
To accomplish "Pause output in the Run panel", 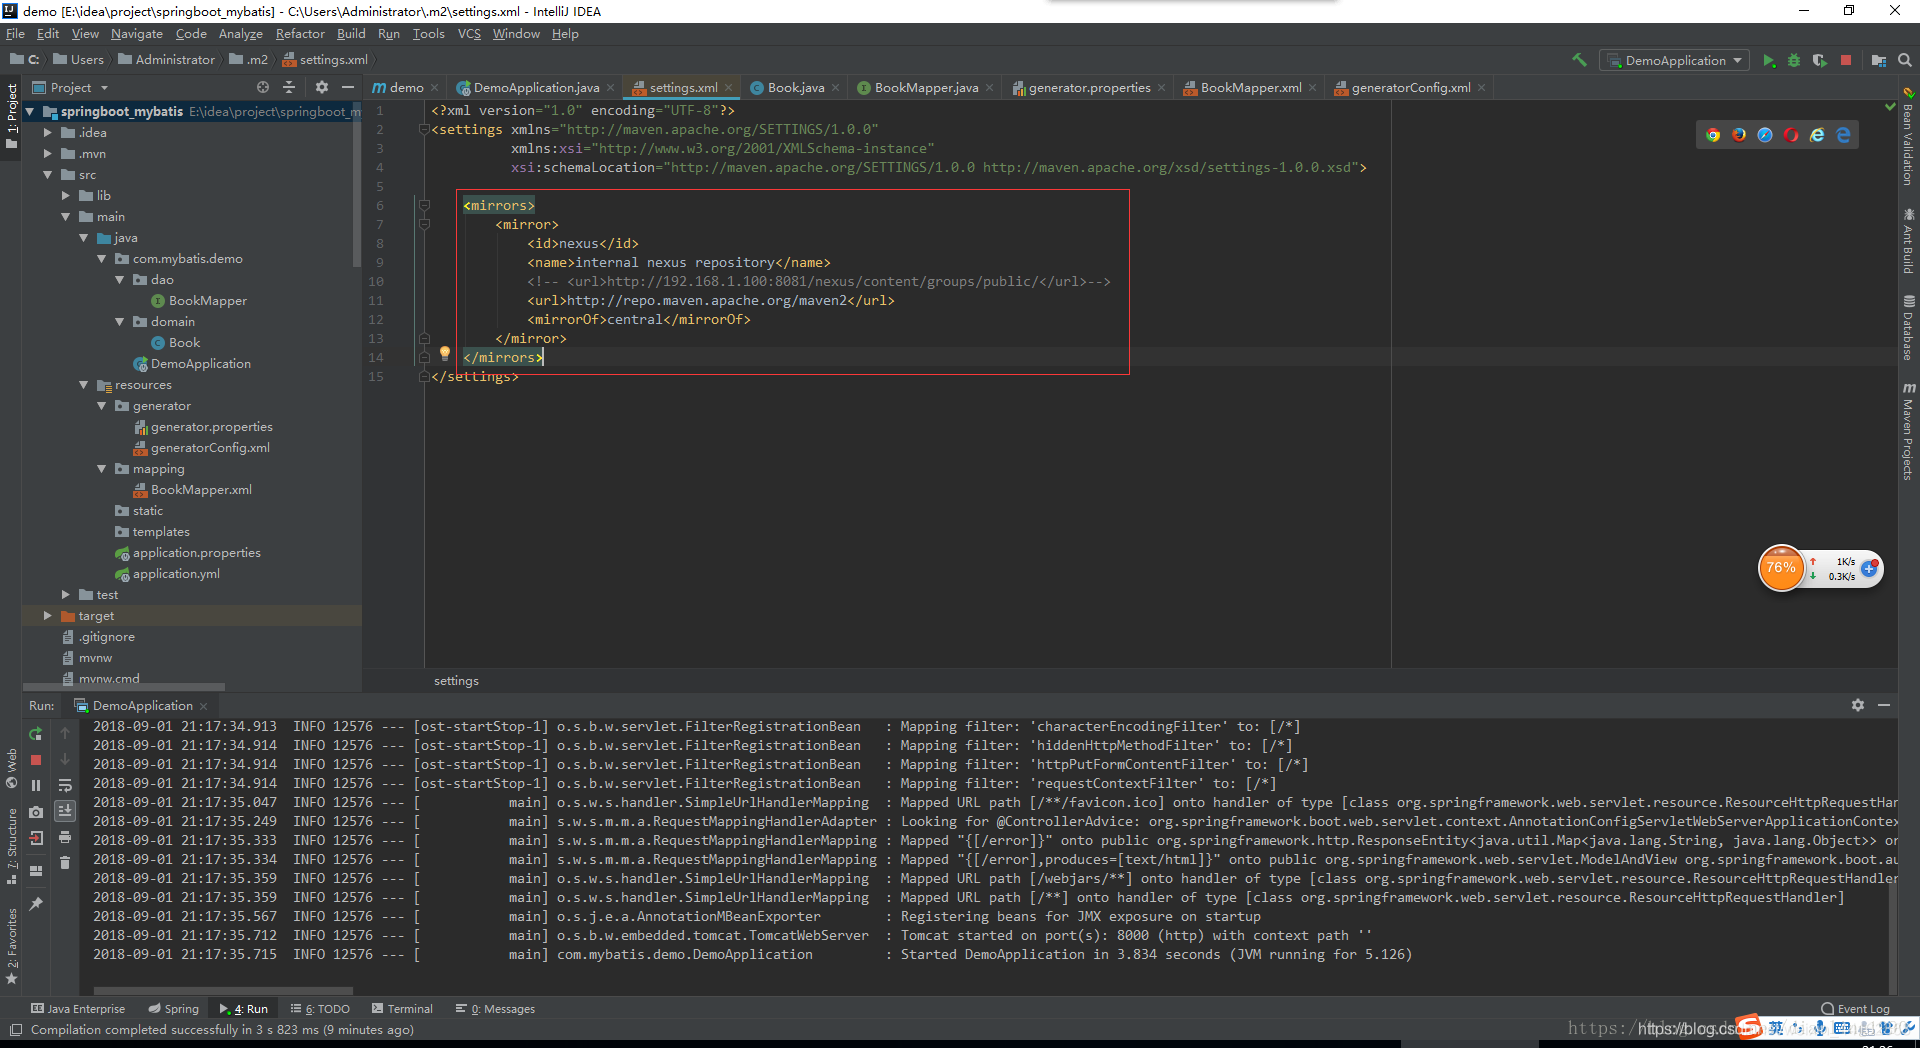I will [36, 786].
